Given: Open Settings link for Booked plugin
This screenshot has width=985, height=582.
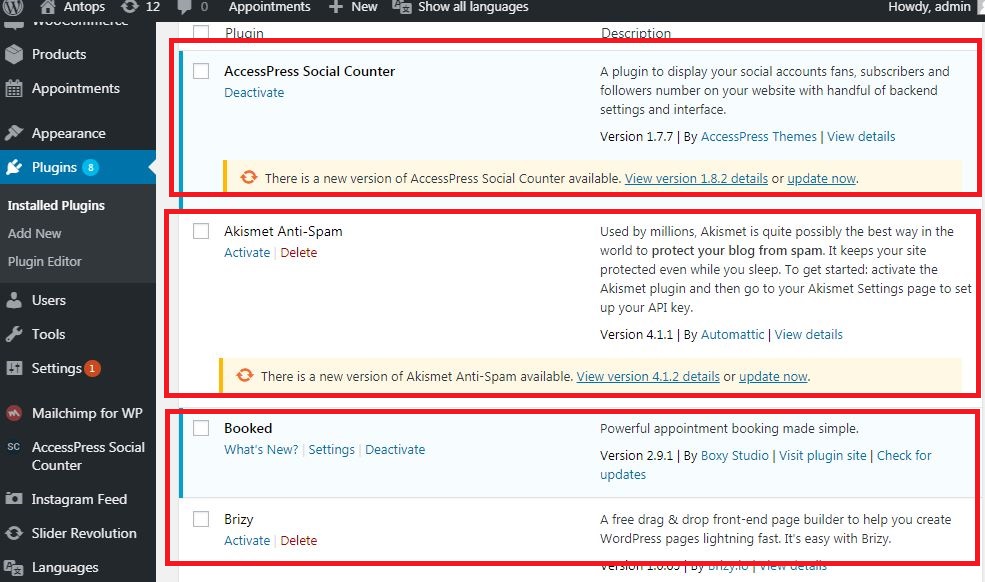Looking at the screenshot, I should [x=331, y=449].
